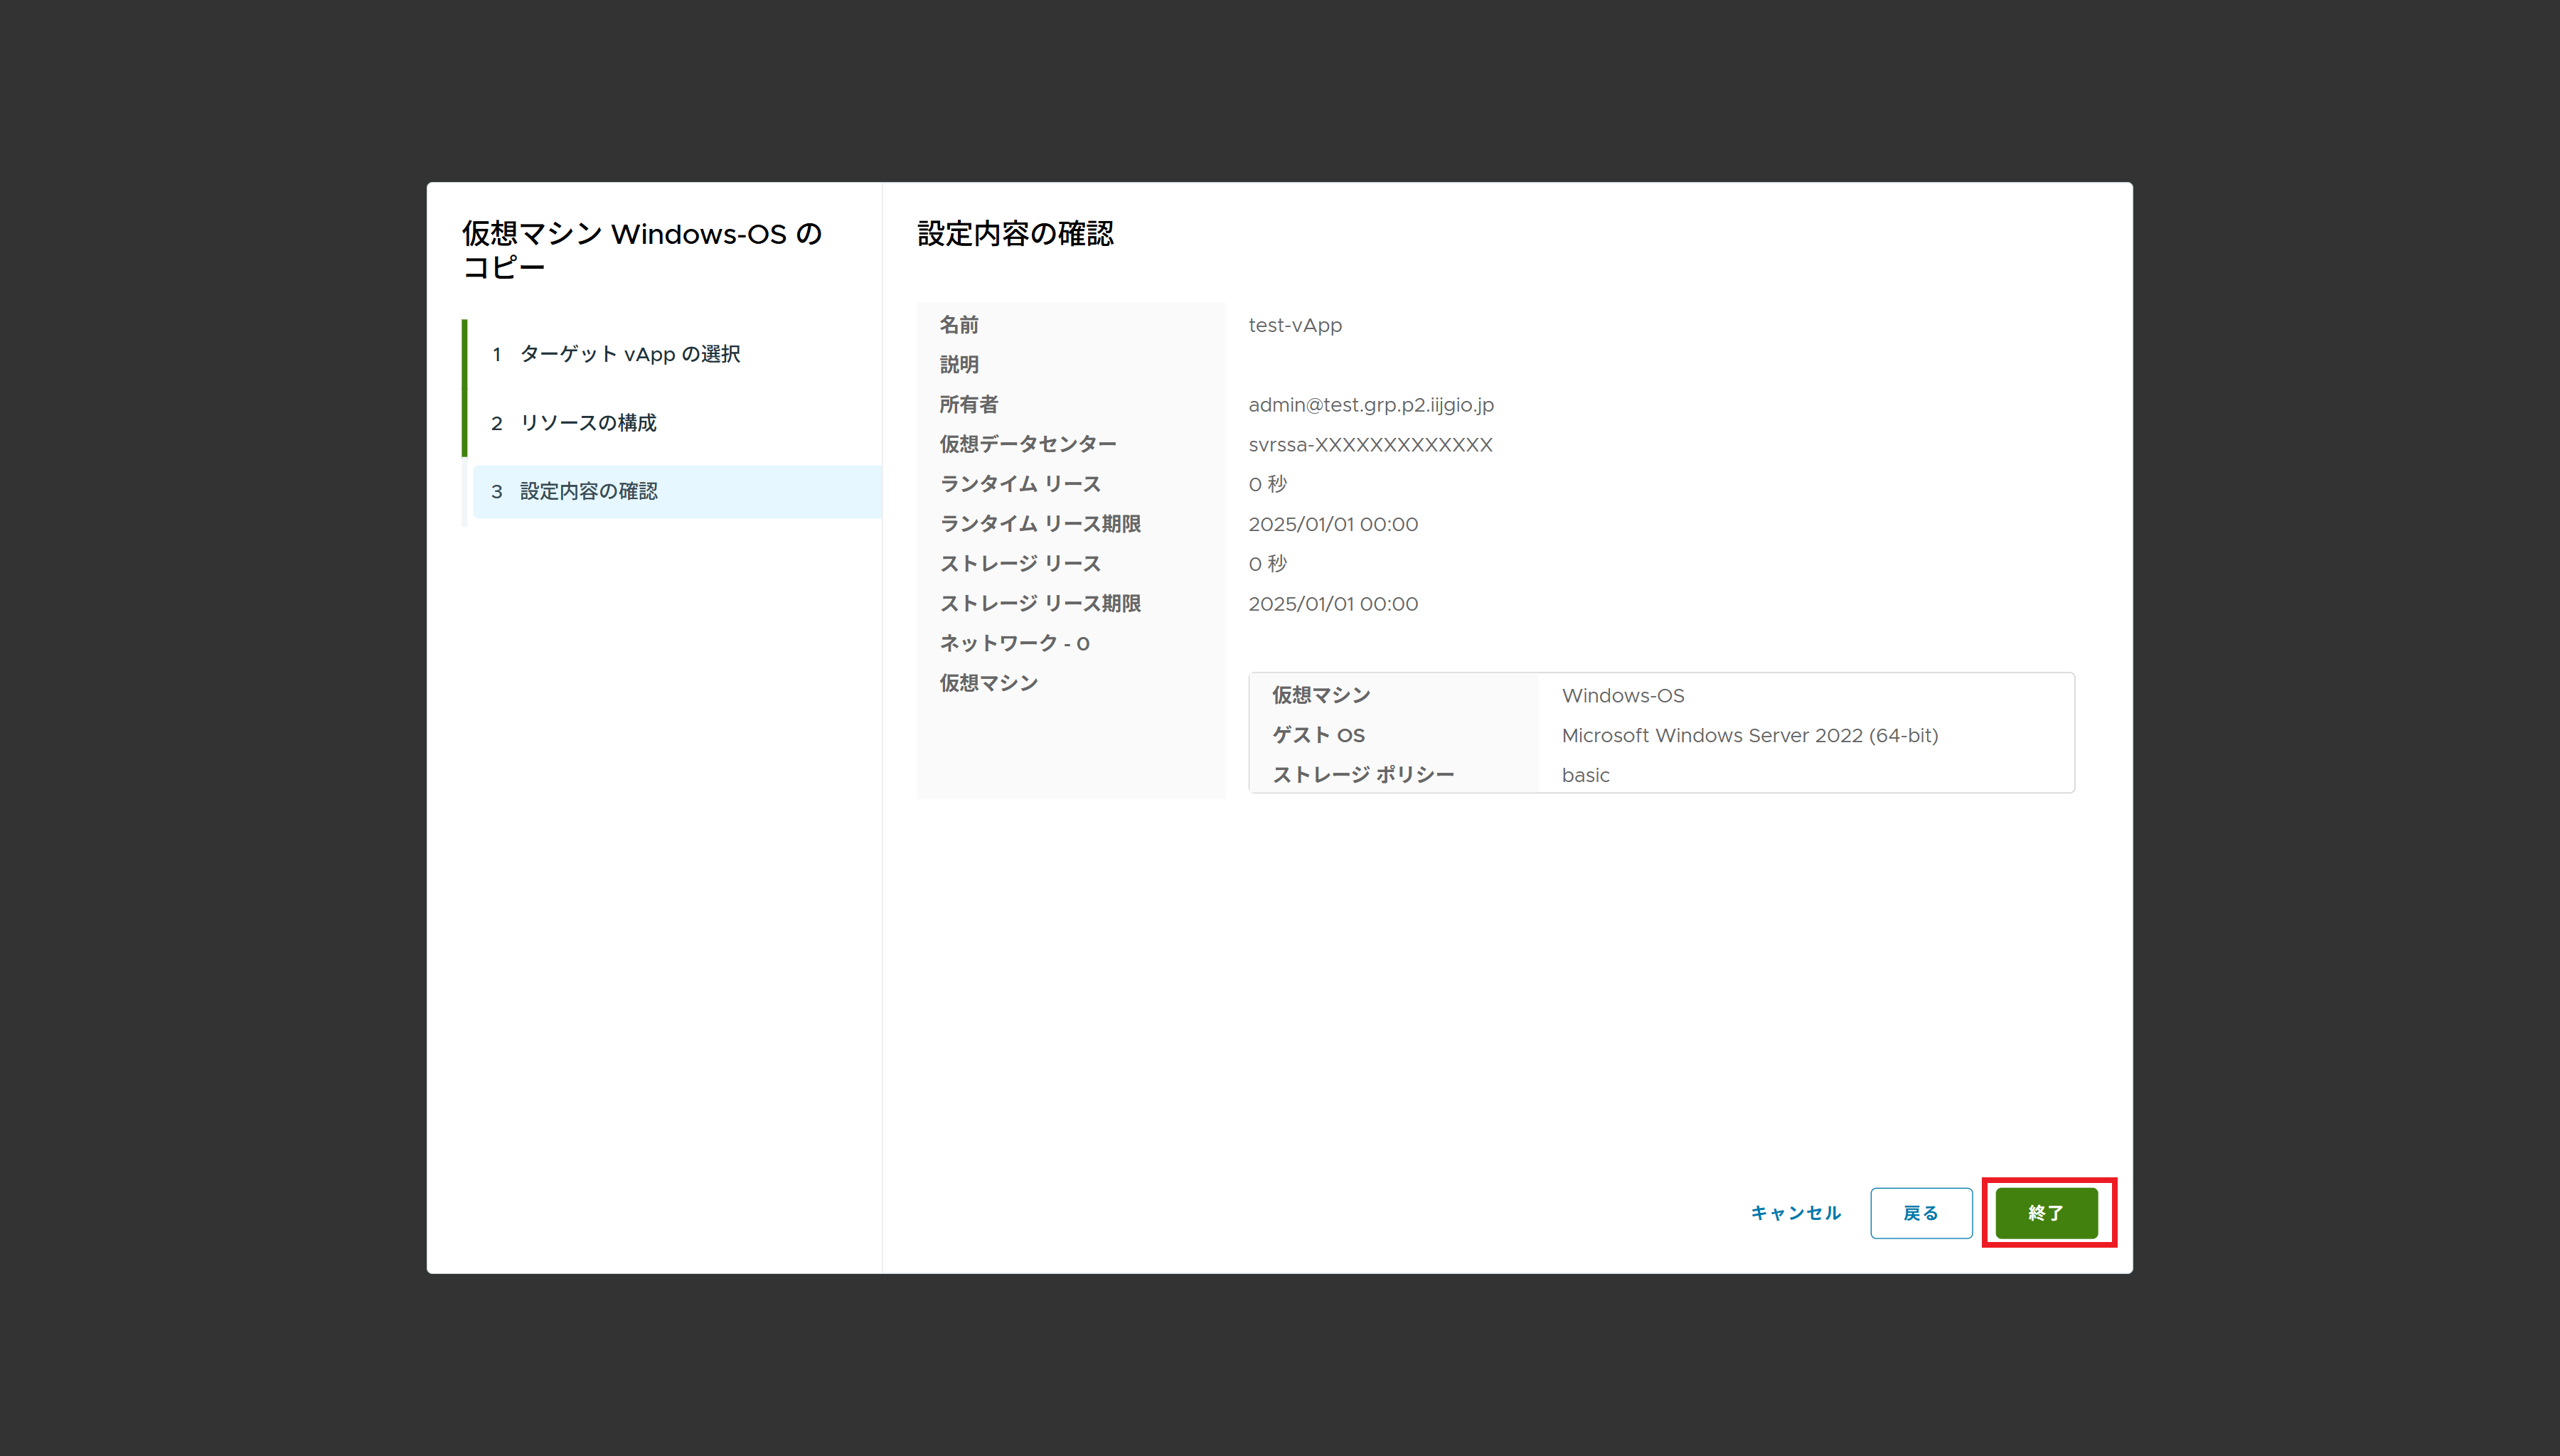
Task: Click the ランタイム リース期限 label
Action: pyautogui.click(x=1040, y=523)
